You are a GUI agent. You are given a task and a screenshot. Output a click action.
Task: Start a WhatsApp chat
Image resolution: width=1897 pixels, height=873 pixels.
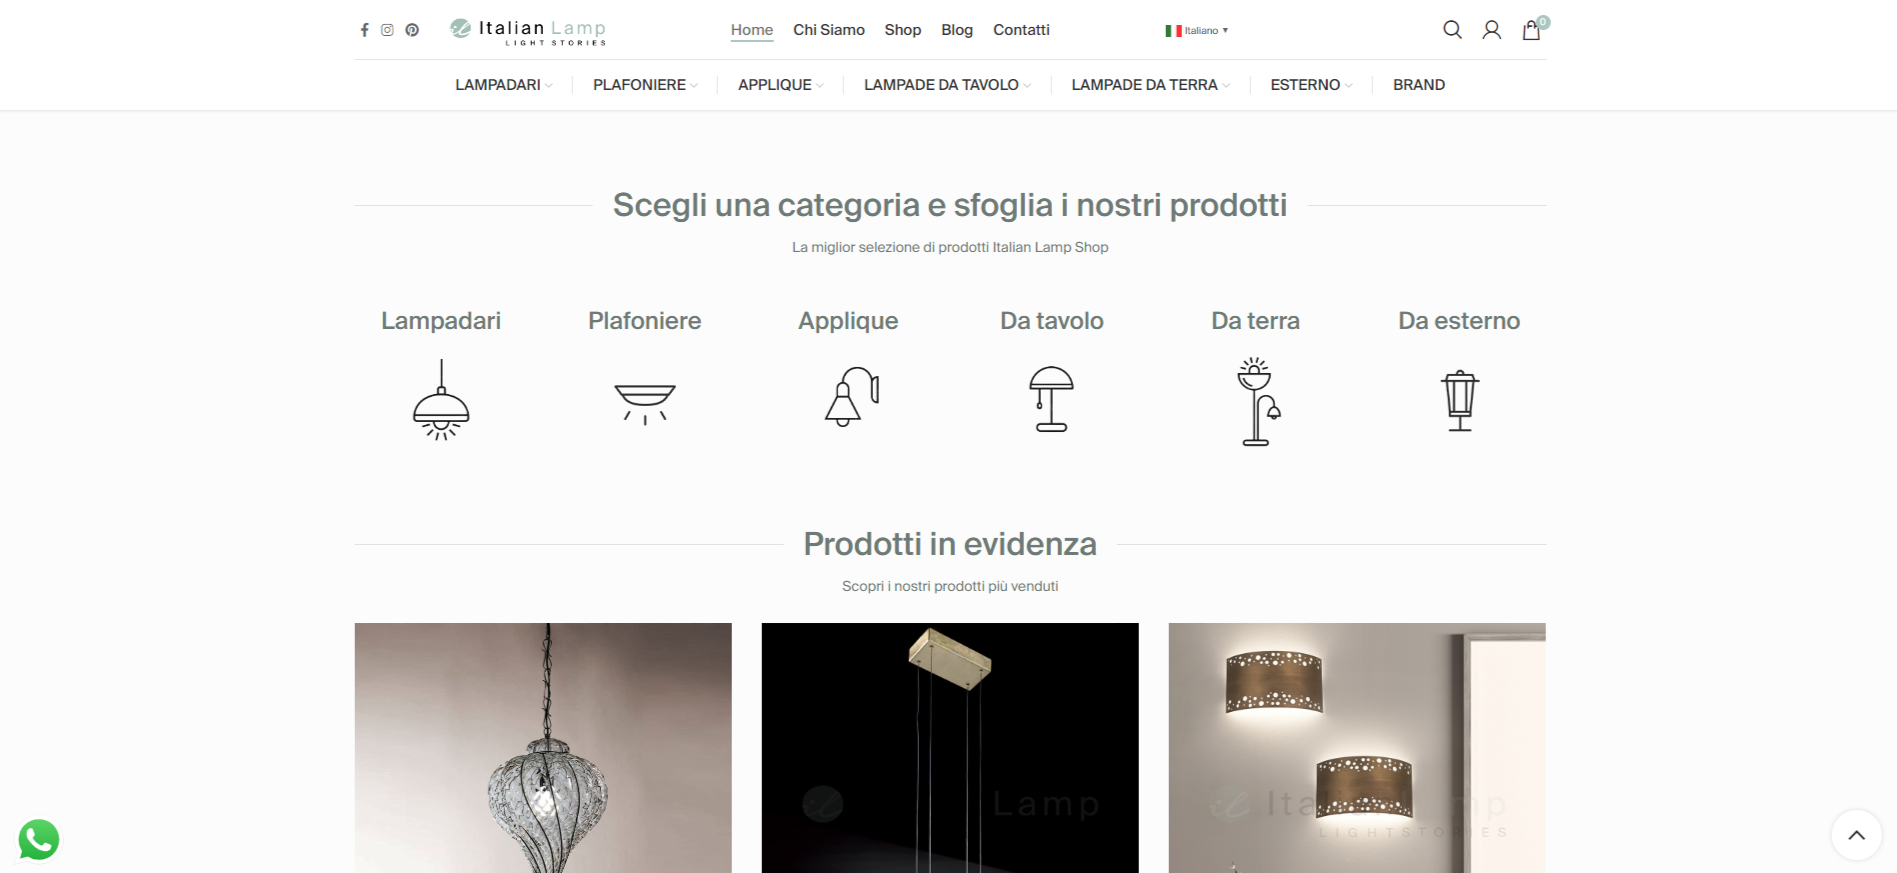tap(39, 840)
